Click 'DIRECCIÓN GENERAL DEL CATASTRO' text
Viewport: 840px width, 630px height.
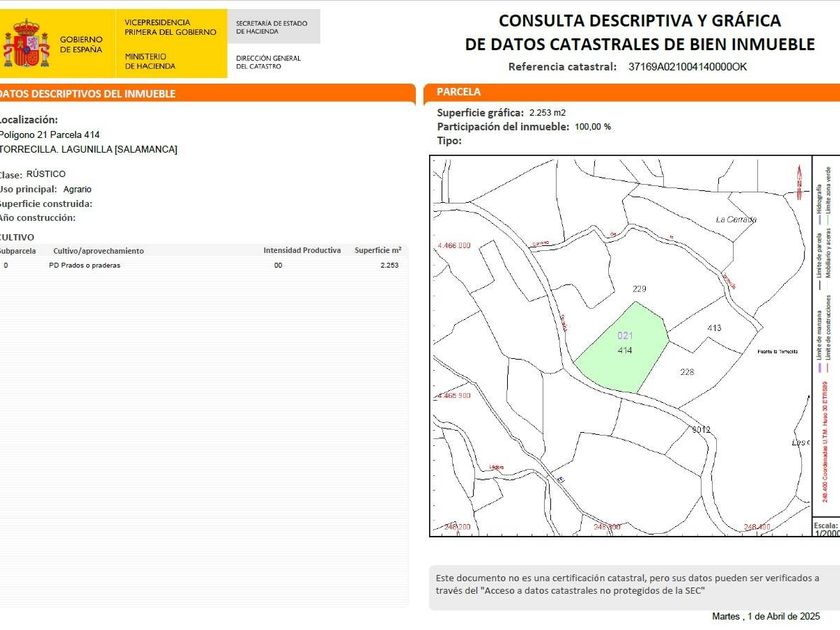[268, 62]
